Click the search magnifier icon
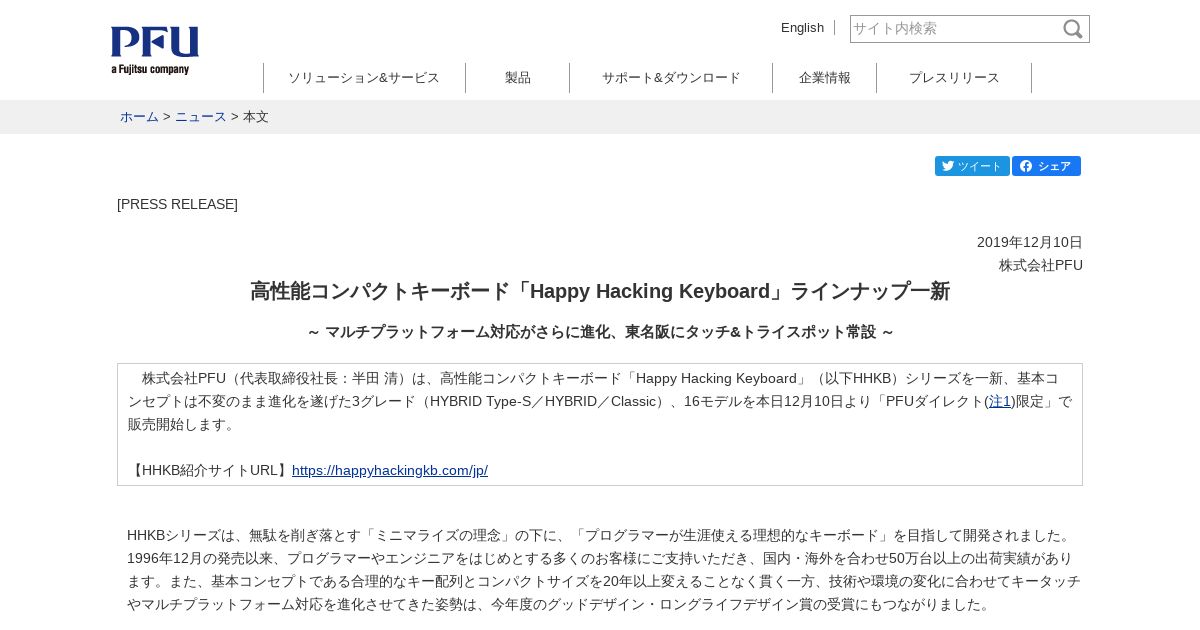This screenshot has width=1200, height=630. coord(1073,29)
